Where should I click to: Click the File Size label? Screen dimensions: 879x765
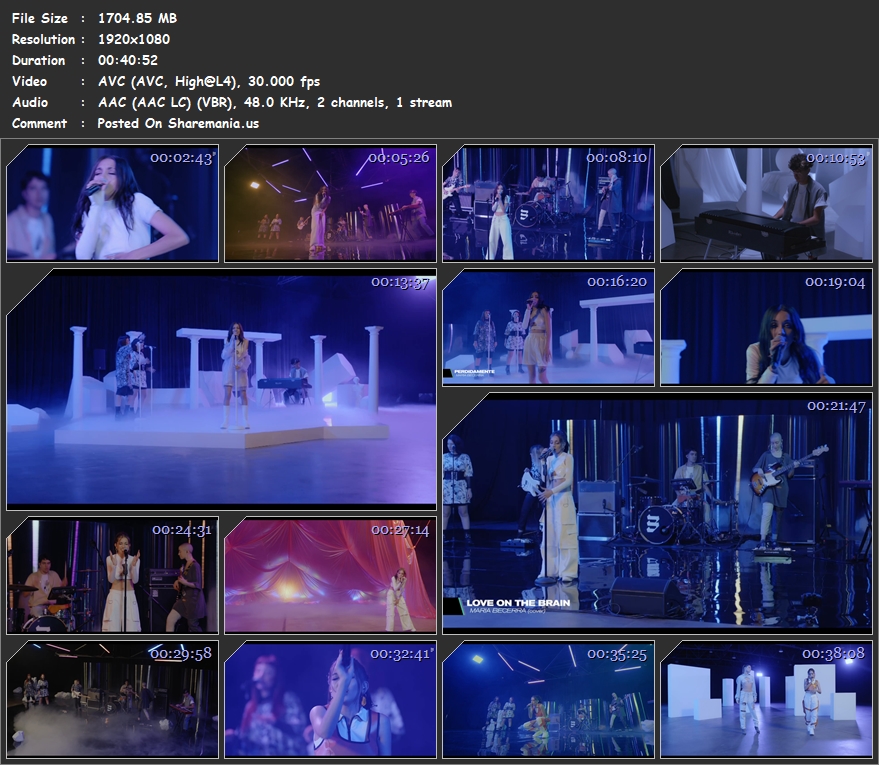(40, 18)
